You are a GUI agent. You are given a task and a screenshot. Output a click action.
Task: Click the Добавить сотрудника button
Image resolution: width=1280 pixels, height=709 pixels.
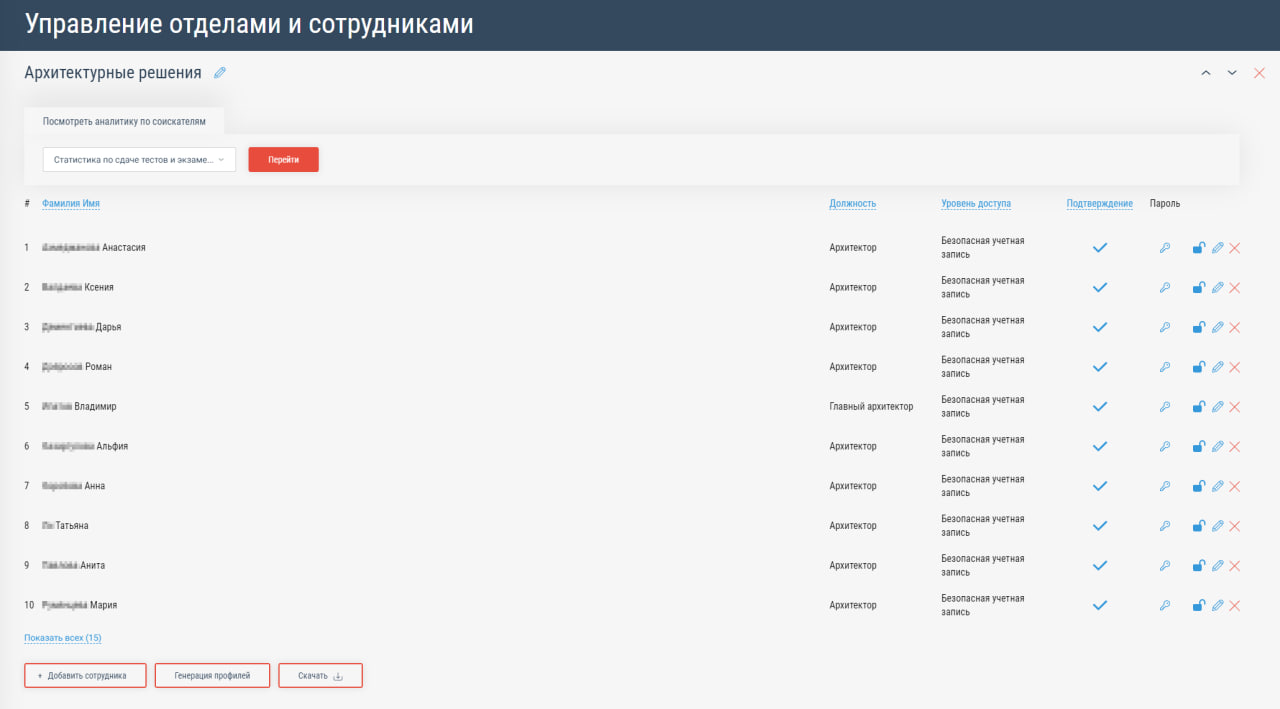click(x=85, y=676)
